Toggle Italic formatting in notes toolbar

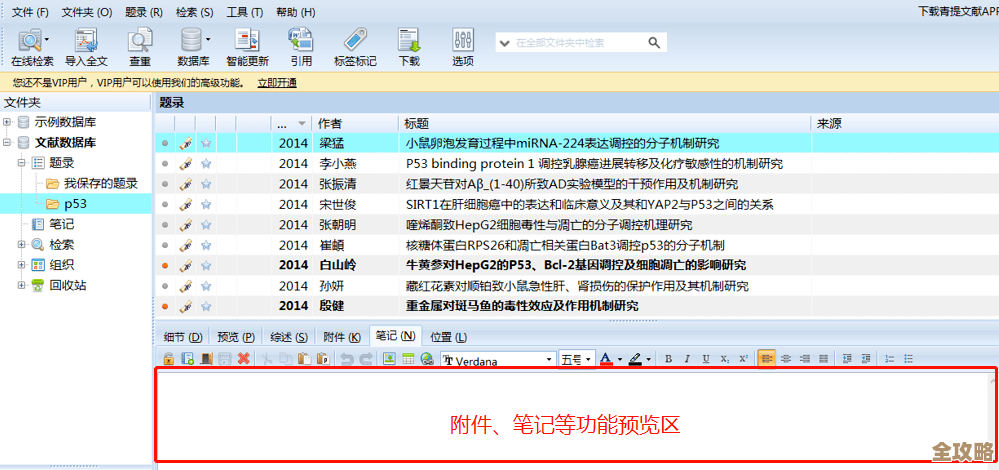point(687,359)
